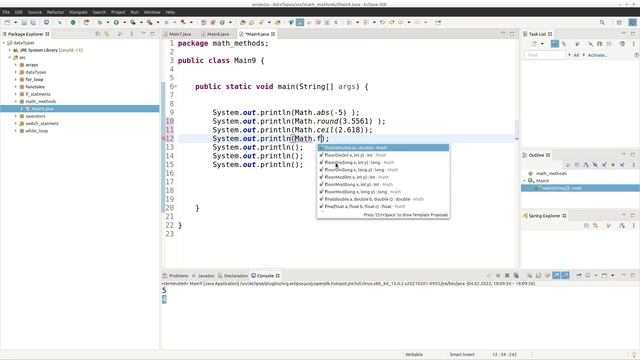Collapse Main9 class in Outline
Viewport: 640px width, 360px height.
point(524,180)
